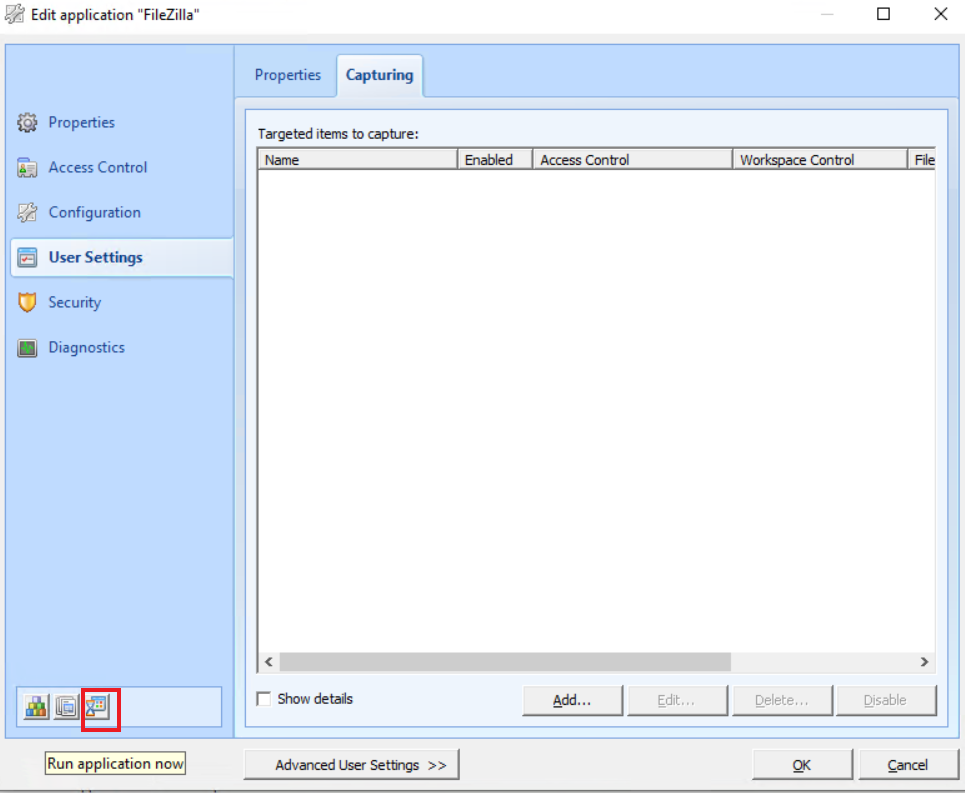Click the horizontal scrollbar right arrow

pyautogui.click(x=924, y=662)
